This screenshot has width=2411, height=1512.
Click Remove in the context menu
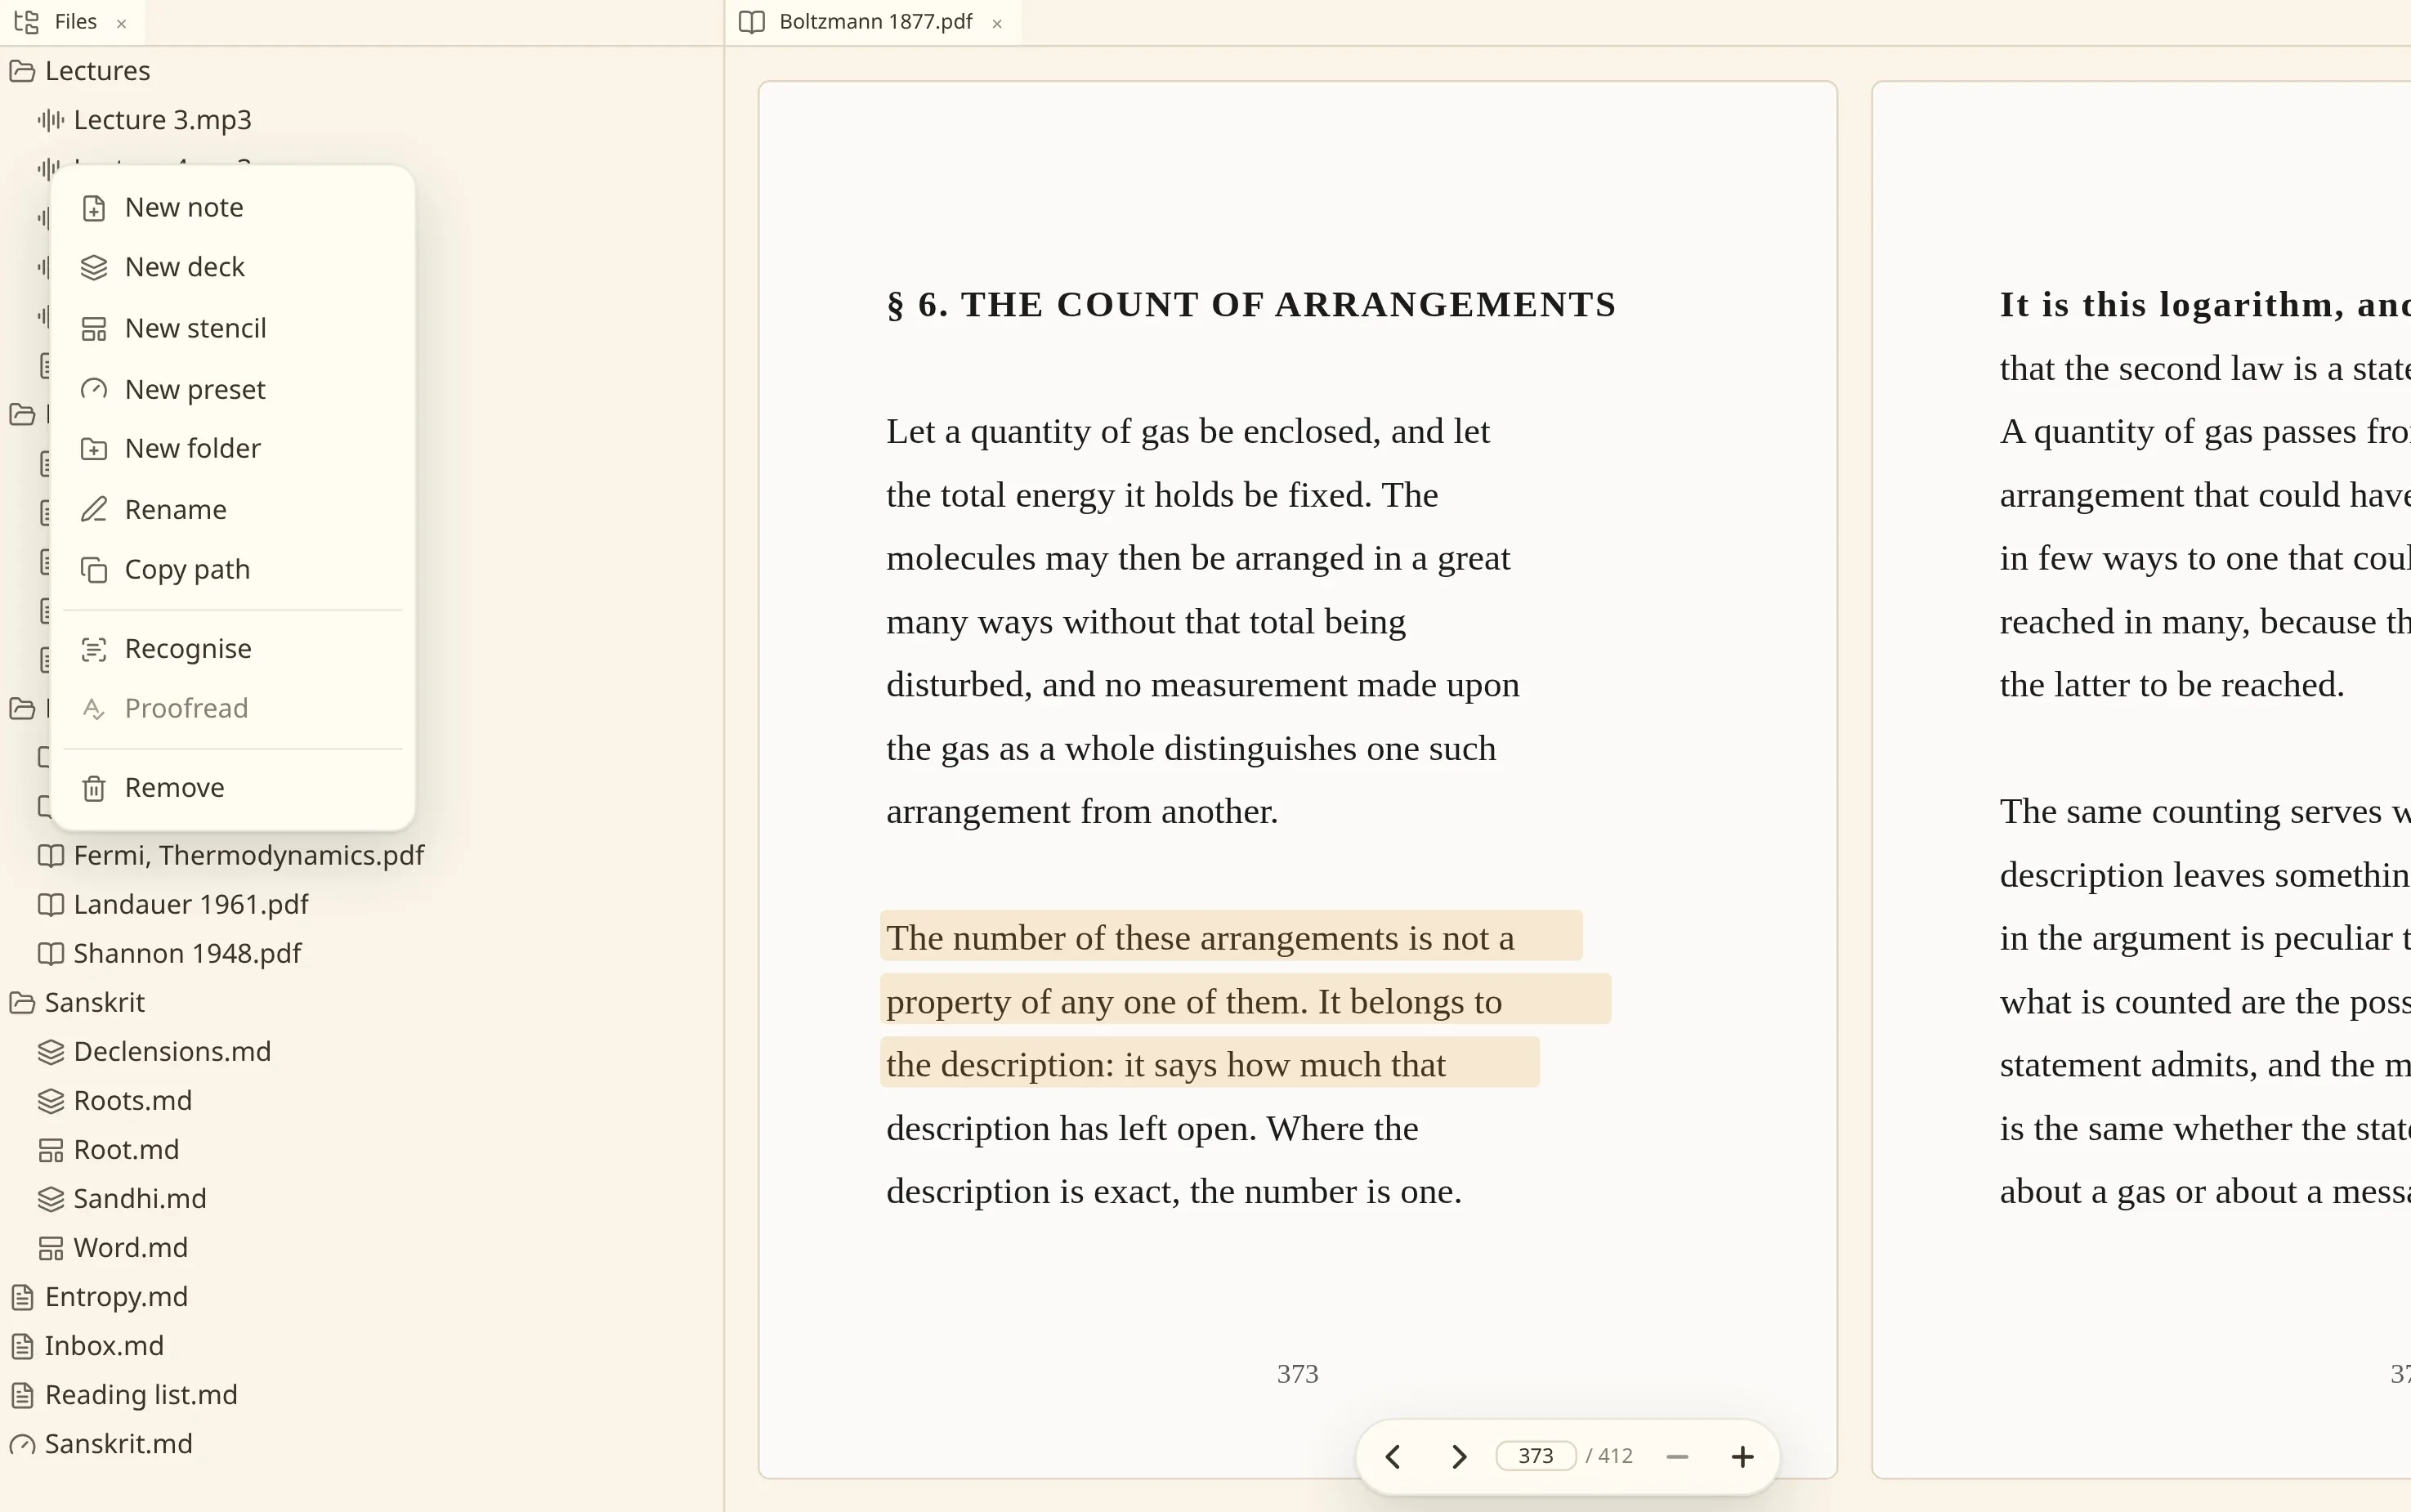tap(232, 788)
